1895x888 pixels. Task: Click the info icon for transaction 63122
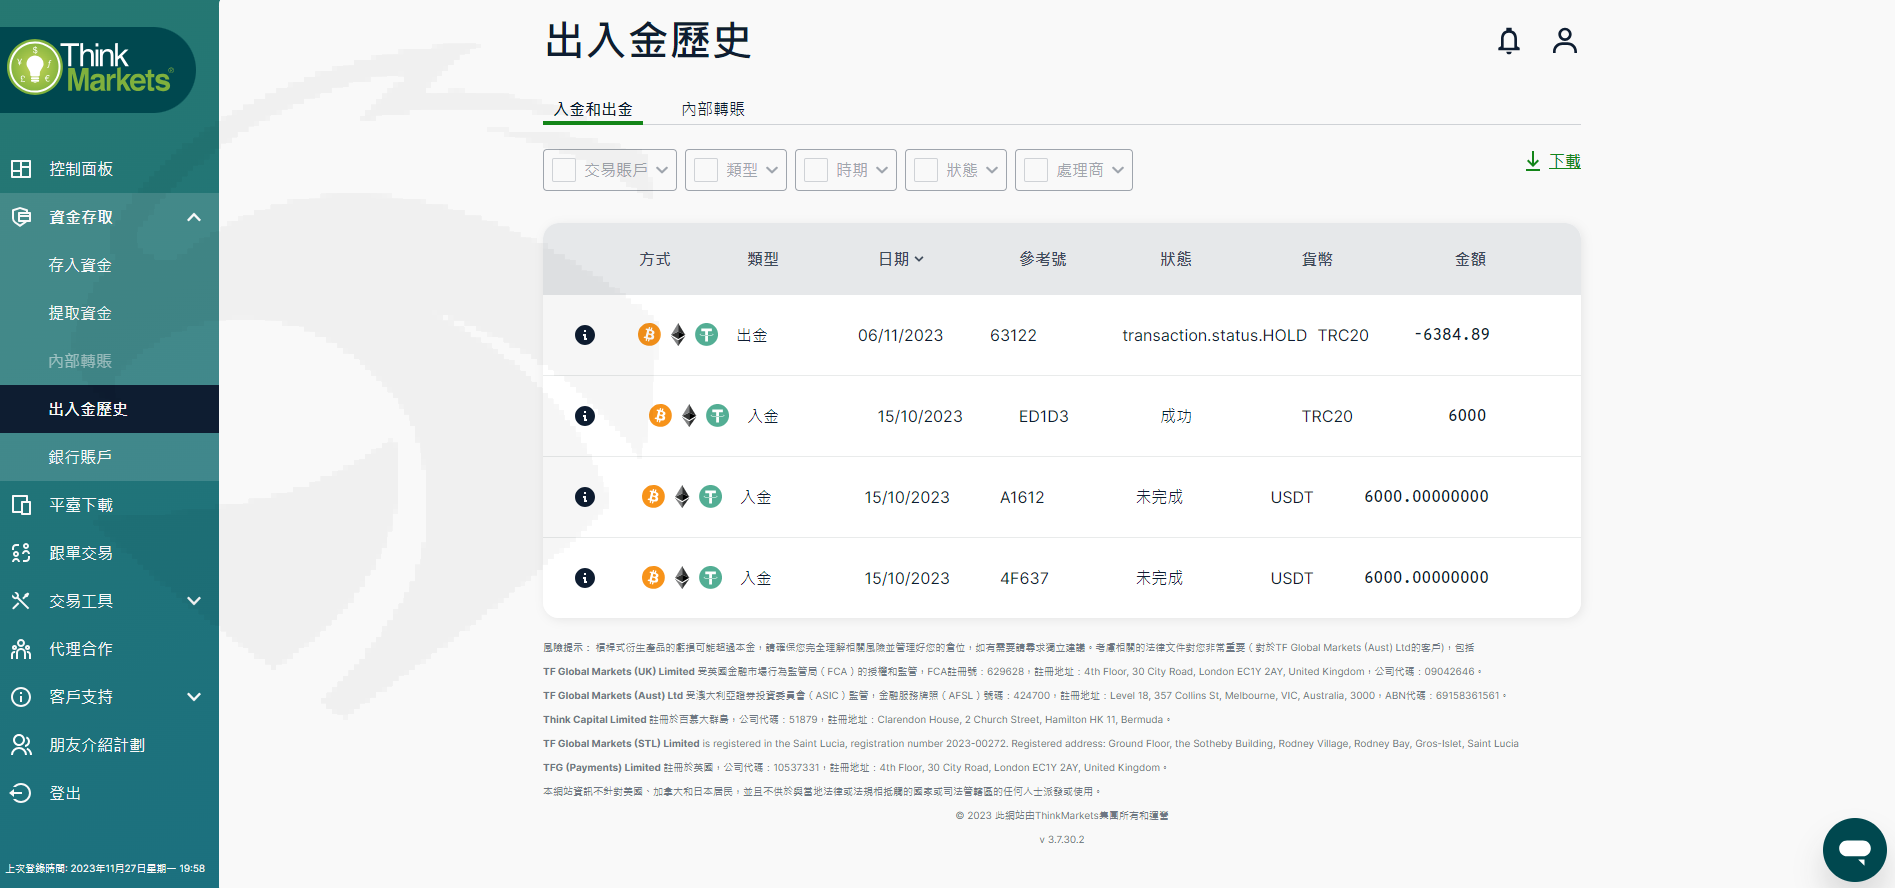tap(585, 335)
